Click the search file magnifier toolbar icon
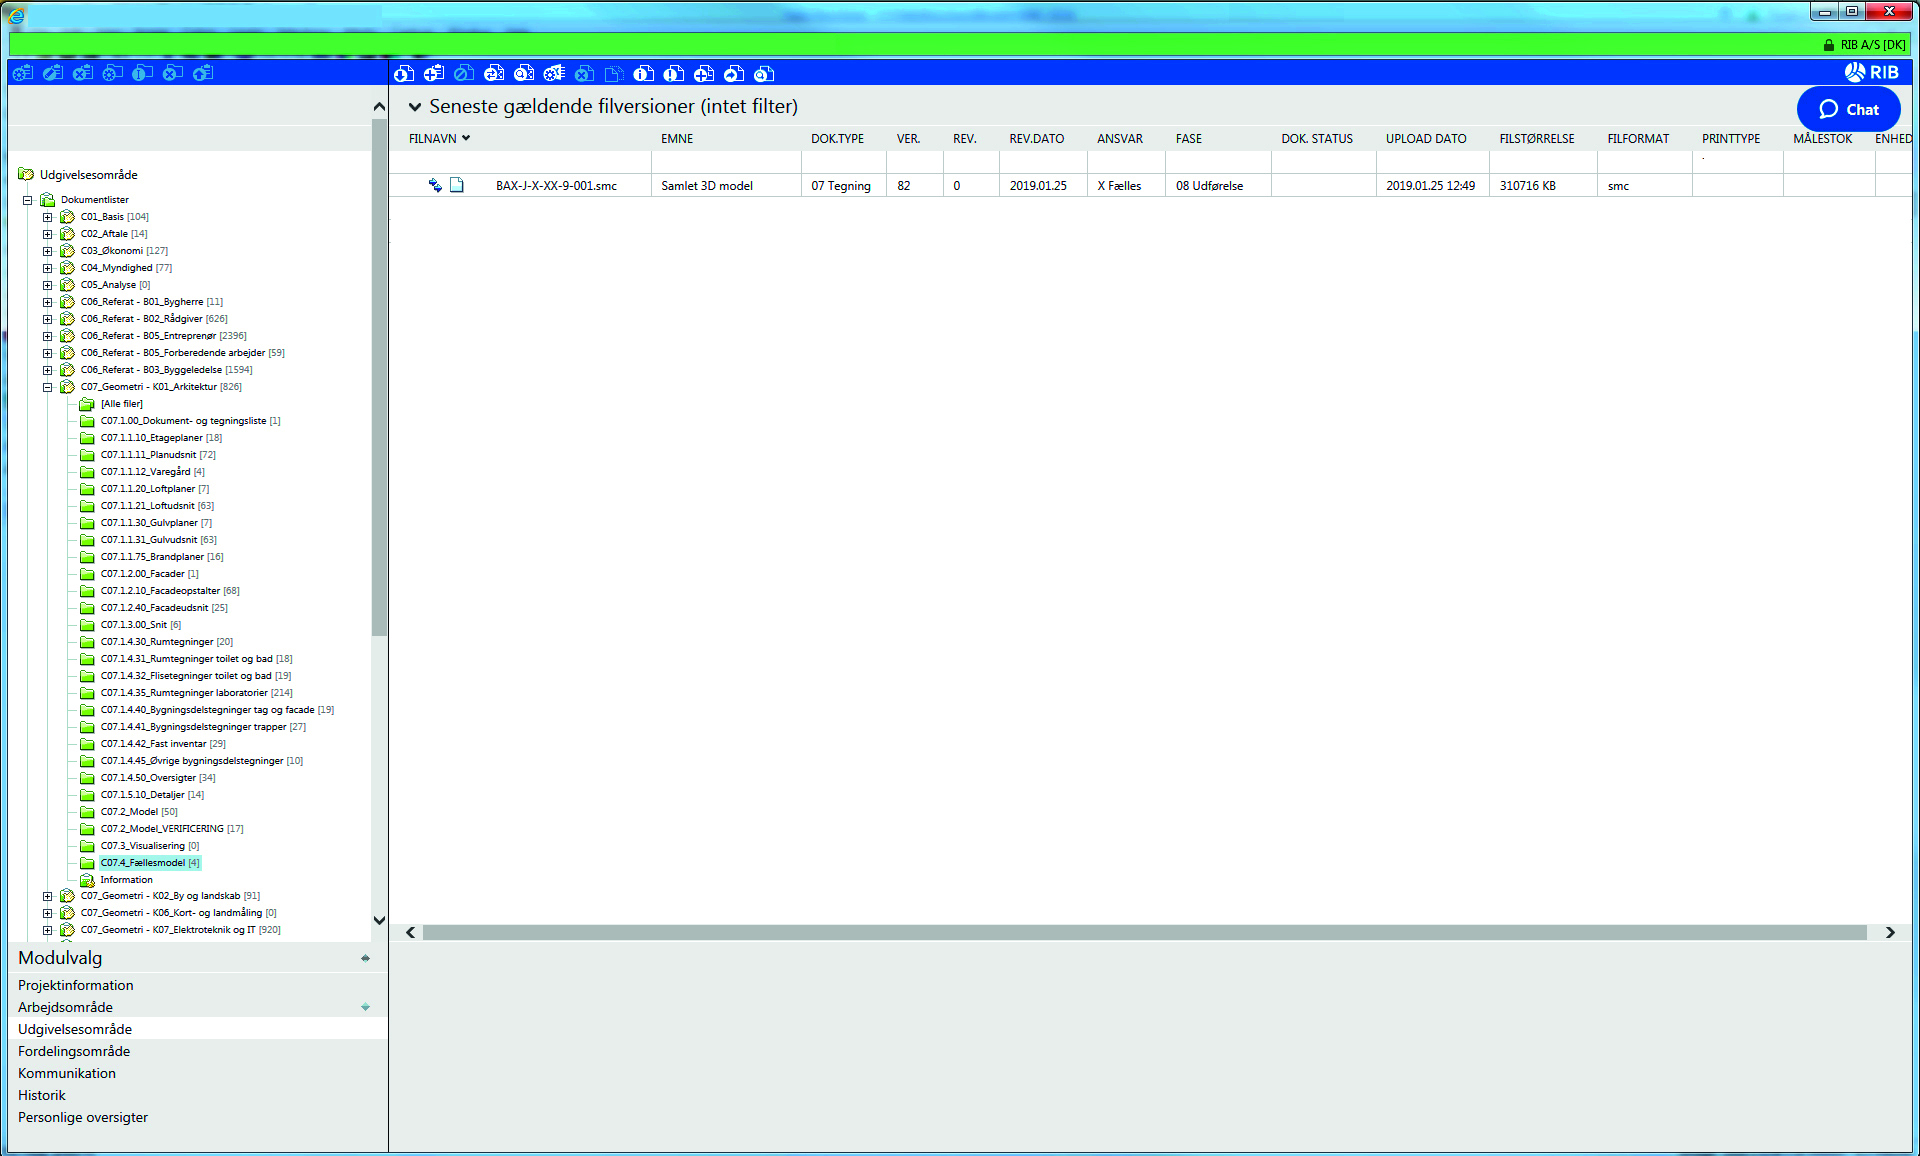The image size is (1920, 1156). [764, 74]
